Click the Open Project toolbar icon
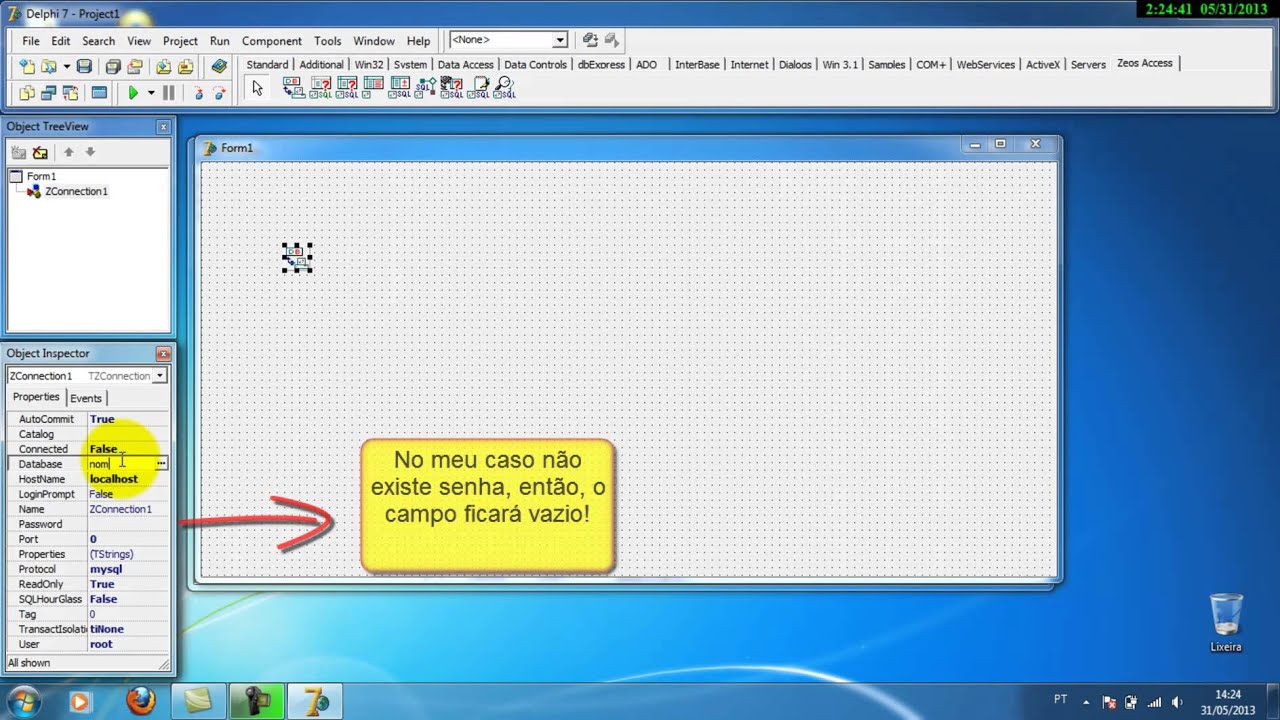Screen dimensions: 1280x720 (134, 66)
